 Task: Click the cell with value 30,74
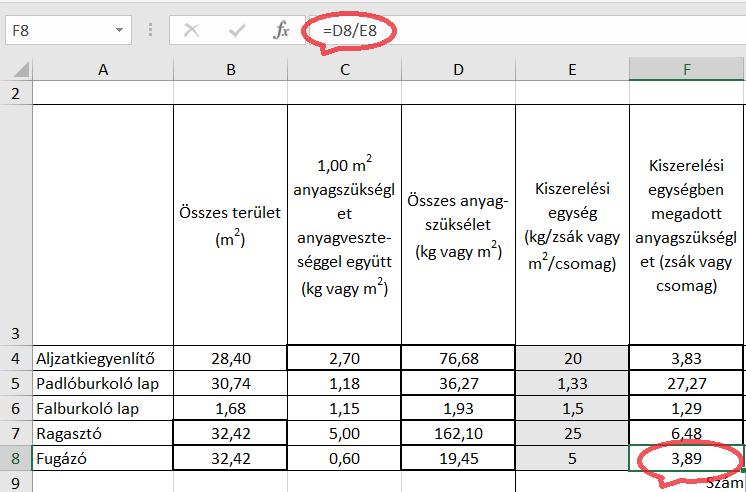(231, 383)
